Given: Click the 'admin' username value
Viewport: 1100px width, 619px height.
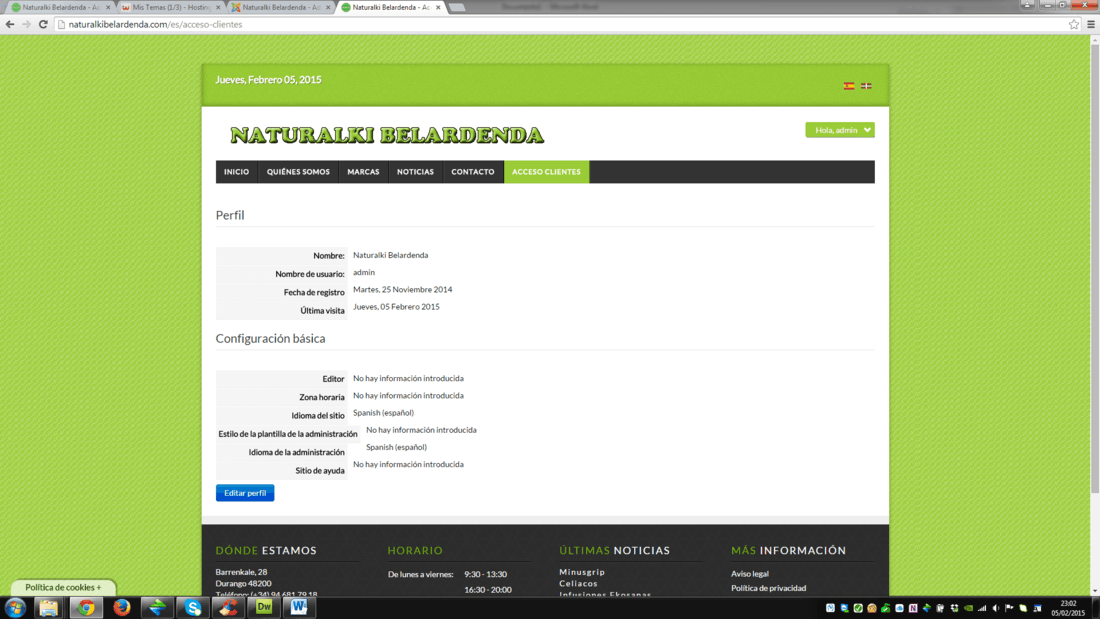Looking at the screenshot, I should [364, 272].
